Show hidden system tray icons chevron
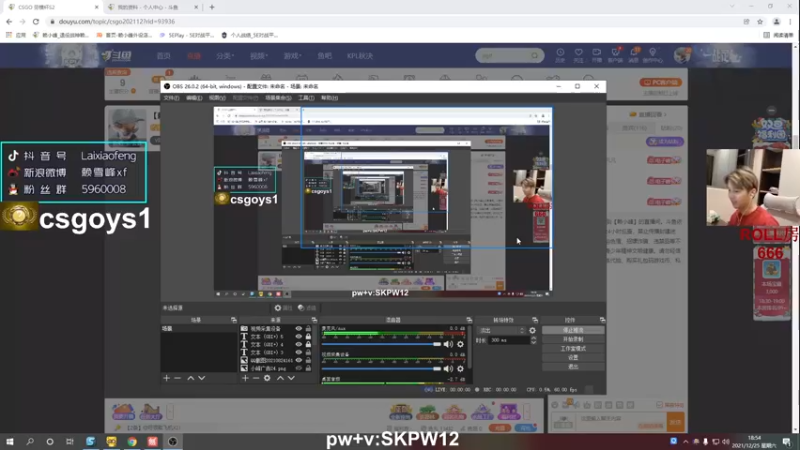Viewport: 800px width, 450px height. 685,442
